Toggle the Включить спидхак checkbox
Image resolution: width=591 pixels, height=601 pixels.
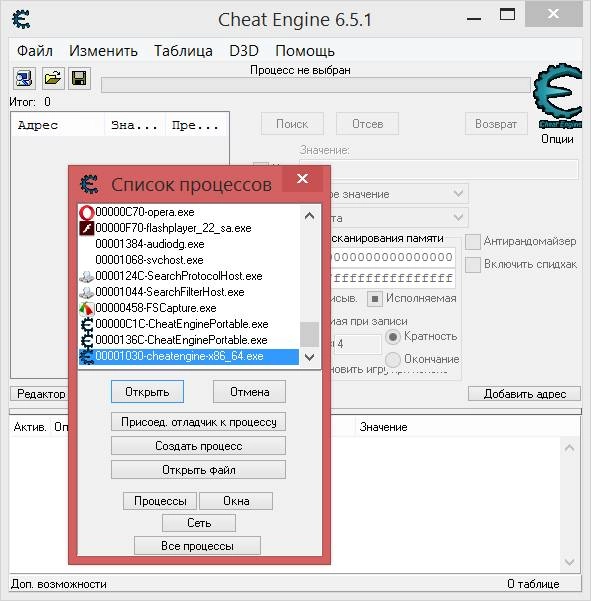coord(473,264)
